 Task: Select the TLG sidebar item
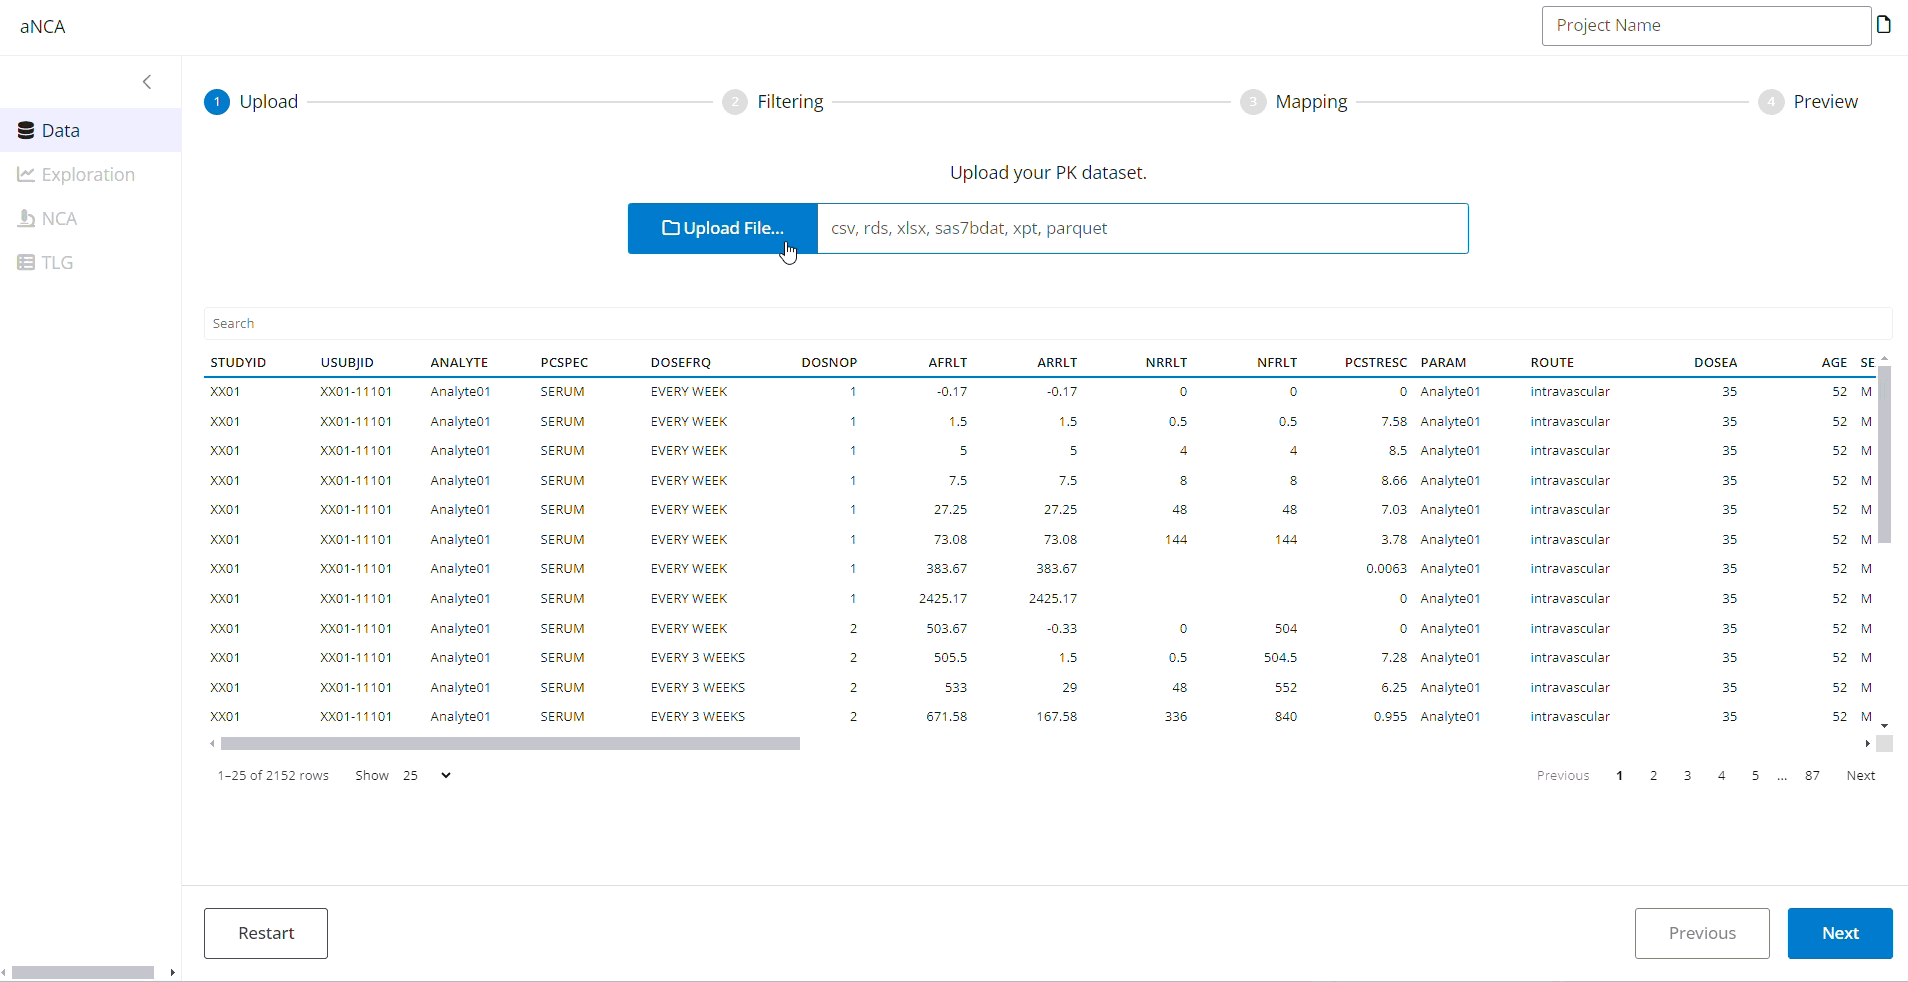[x=57, y=263]
